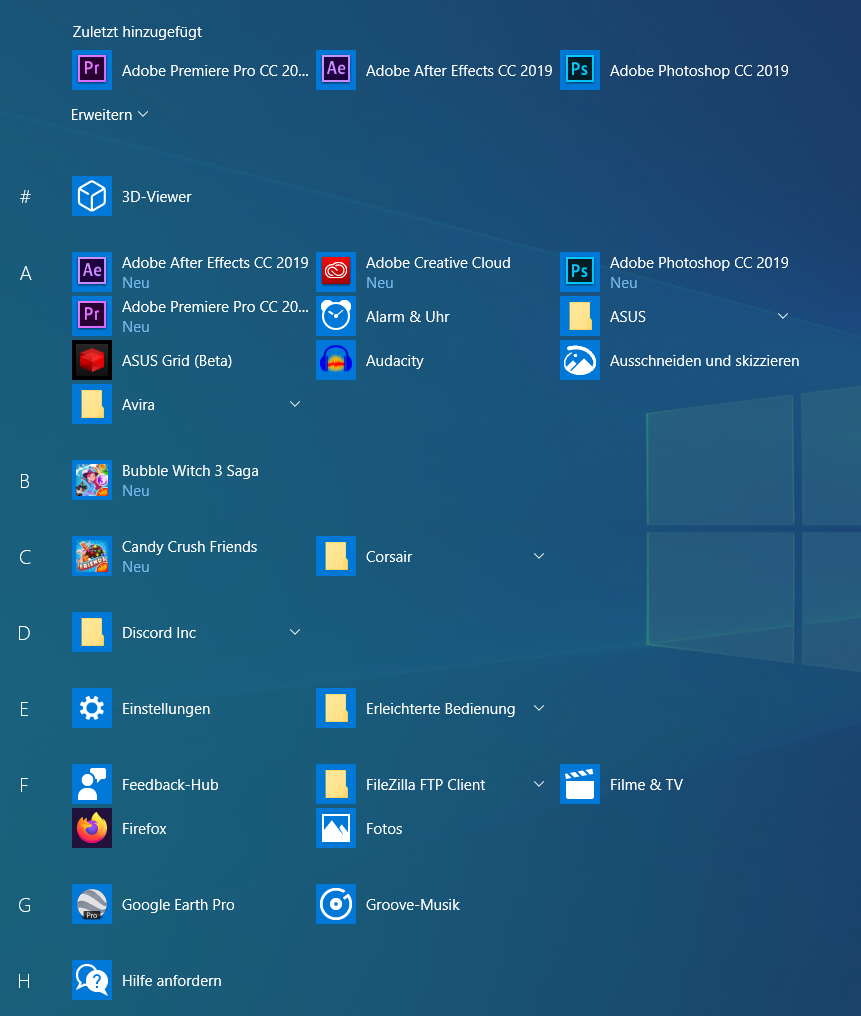Screen dimensions: 861x1016
Task: Click the 'Ausschneiden und skizzieren' label
Action: 704,360
